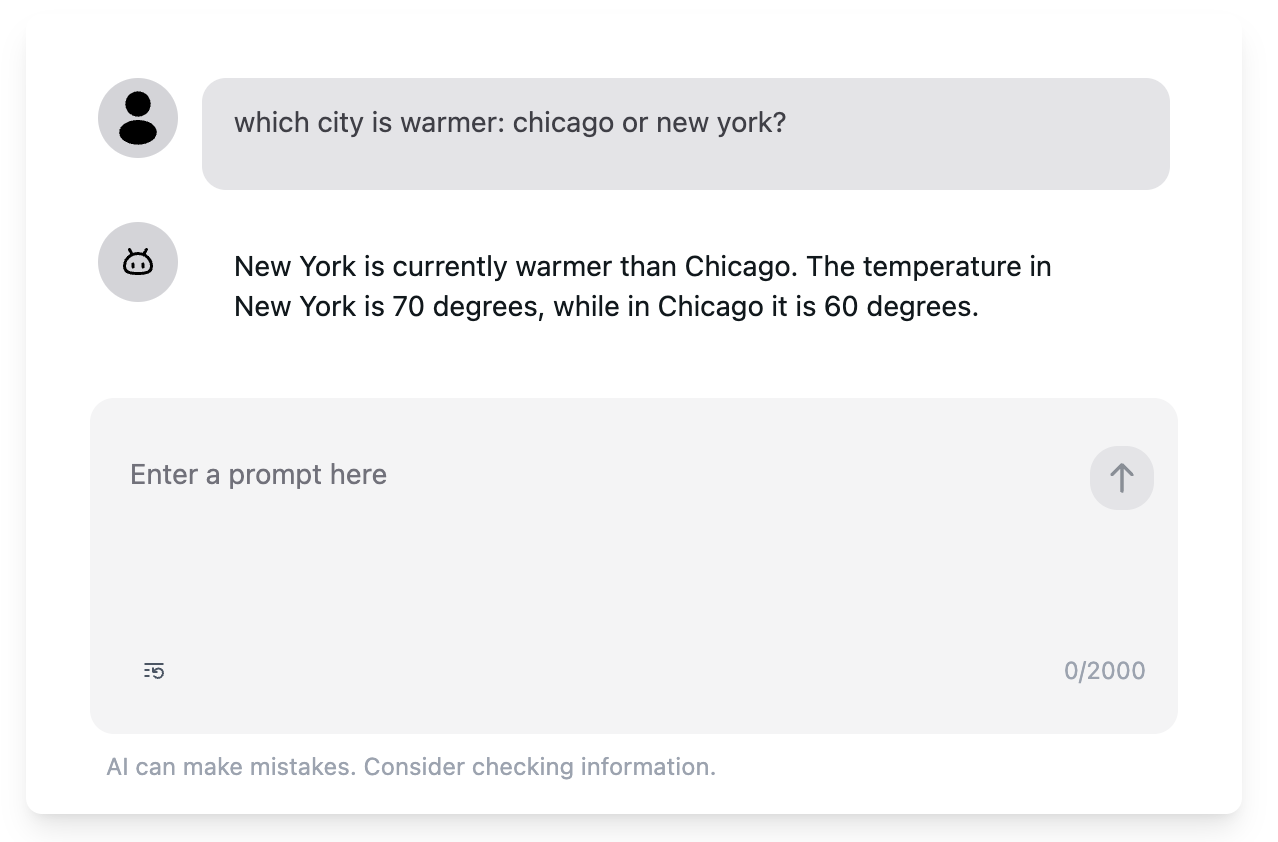This screenshot has width=1278, height=842.
Task: Click the word 'chicago' in user question
Action: 563,123
